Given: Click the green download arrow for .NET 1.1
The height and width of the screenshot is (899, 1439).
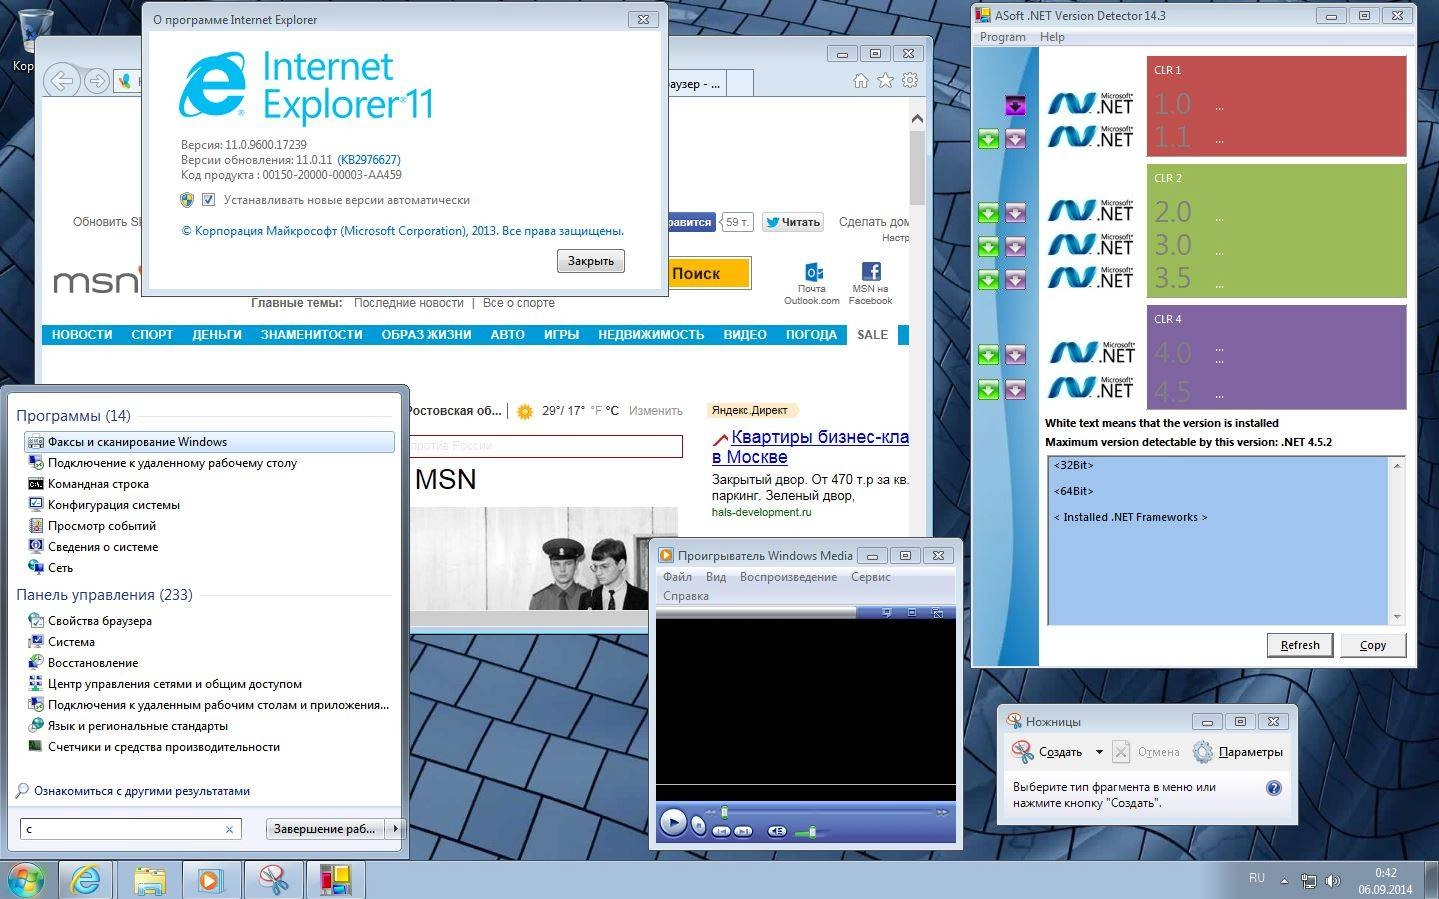Looking at the screenshot, I should click(988, 140).
